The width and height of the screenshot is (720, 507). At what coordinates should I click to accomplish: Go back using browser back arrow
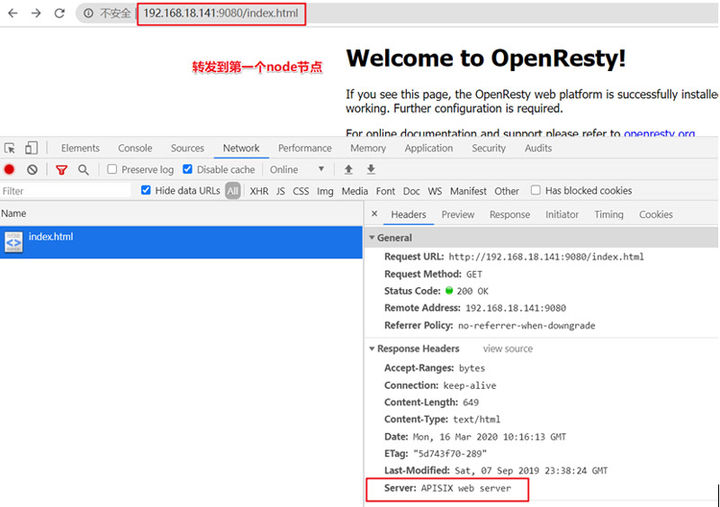click(13, 13)
